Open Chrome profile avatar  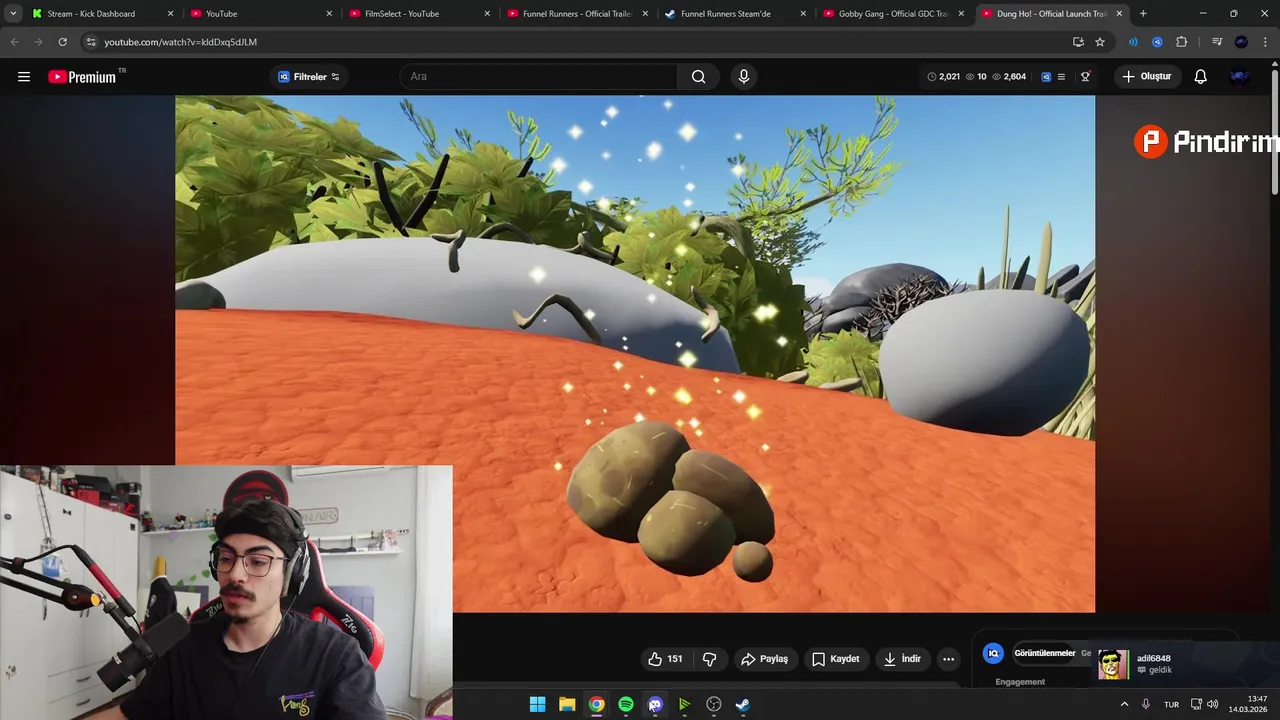tap(1241, 42)
